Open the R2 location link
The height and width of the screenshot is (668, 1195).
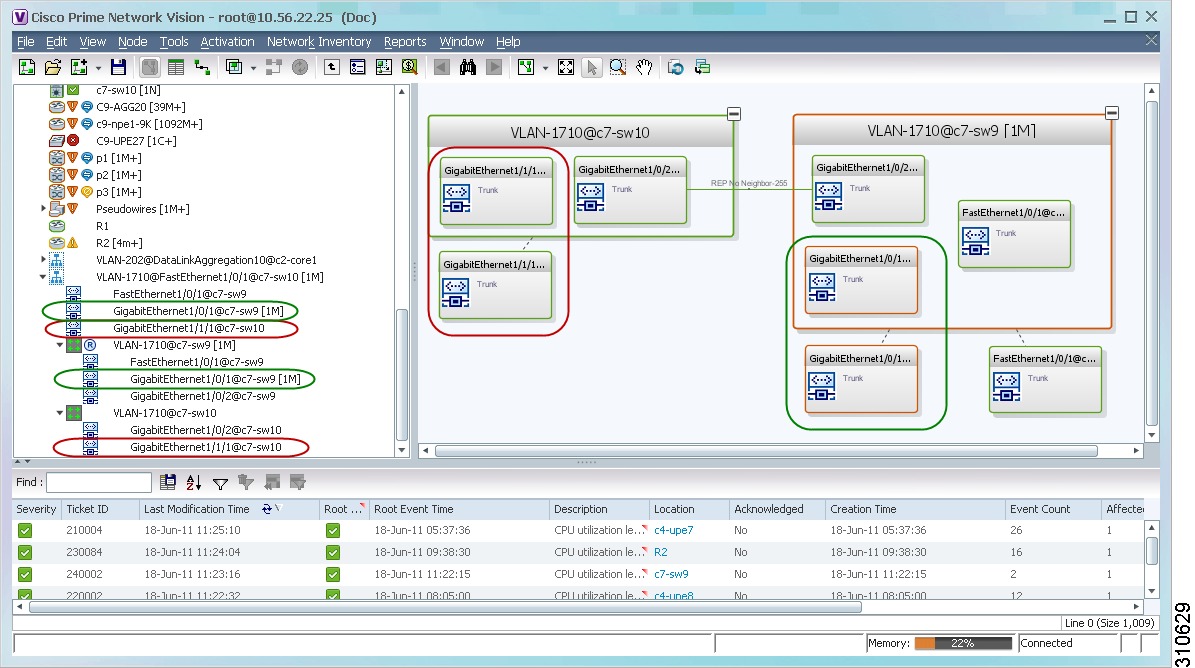[x=661, y=552]
